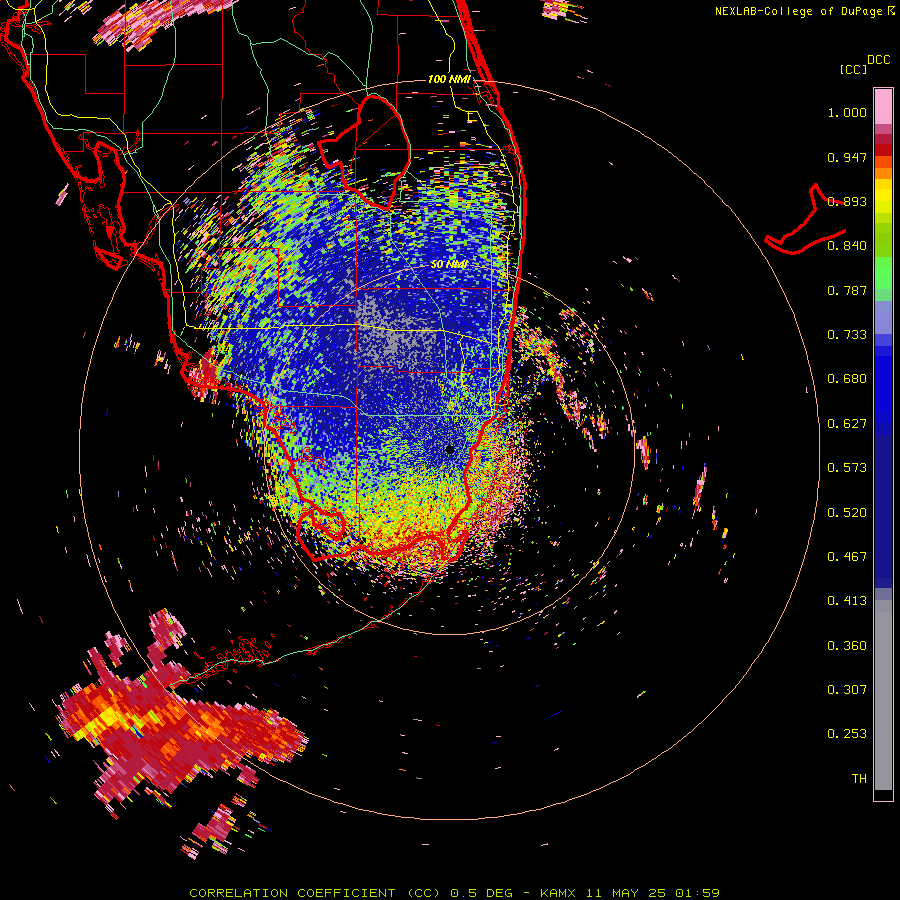900x900 pixels.
Task: Click the 0.893 scale value
Action: pyautogui.click(x=847, y=201)
